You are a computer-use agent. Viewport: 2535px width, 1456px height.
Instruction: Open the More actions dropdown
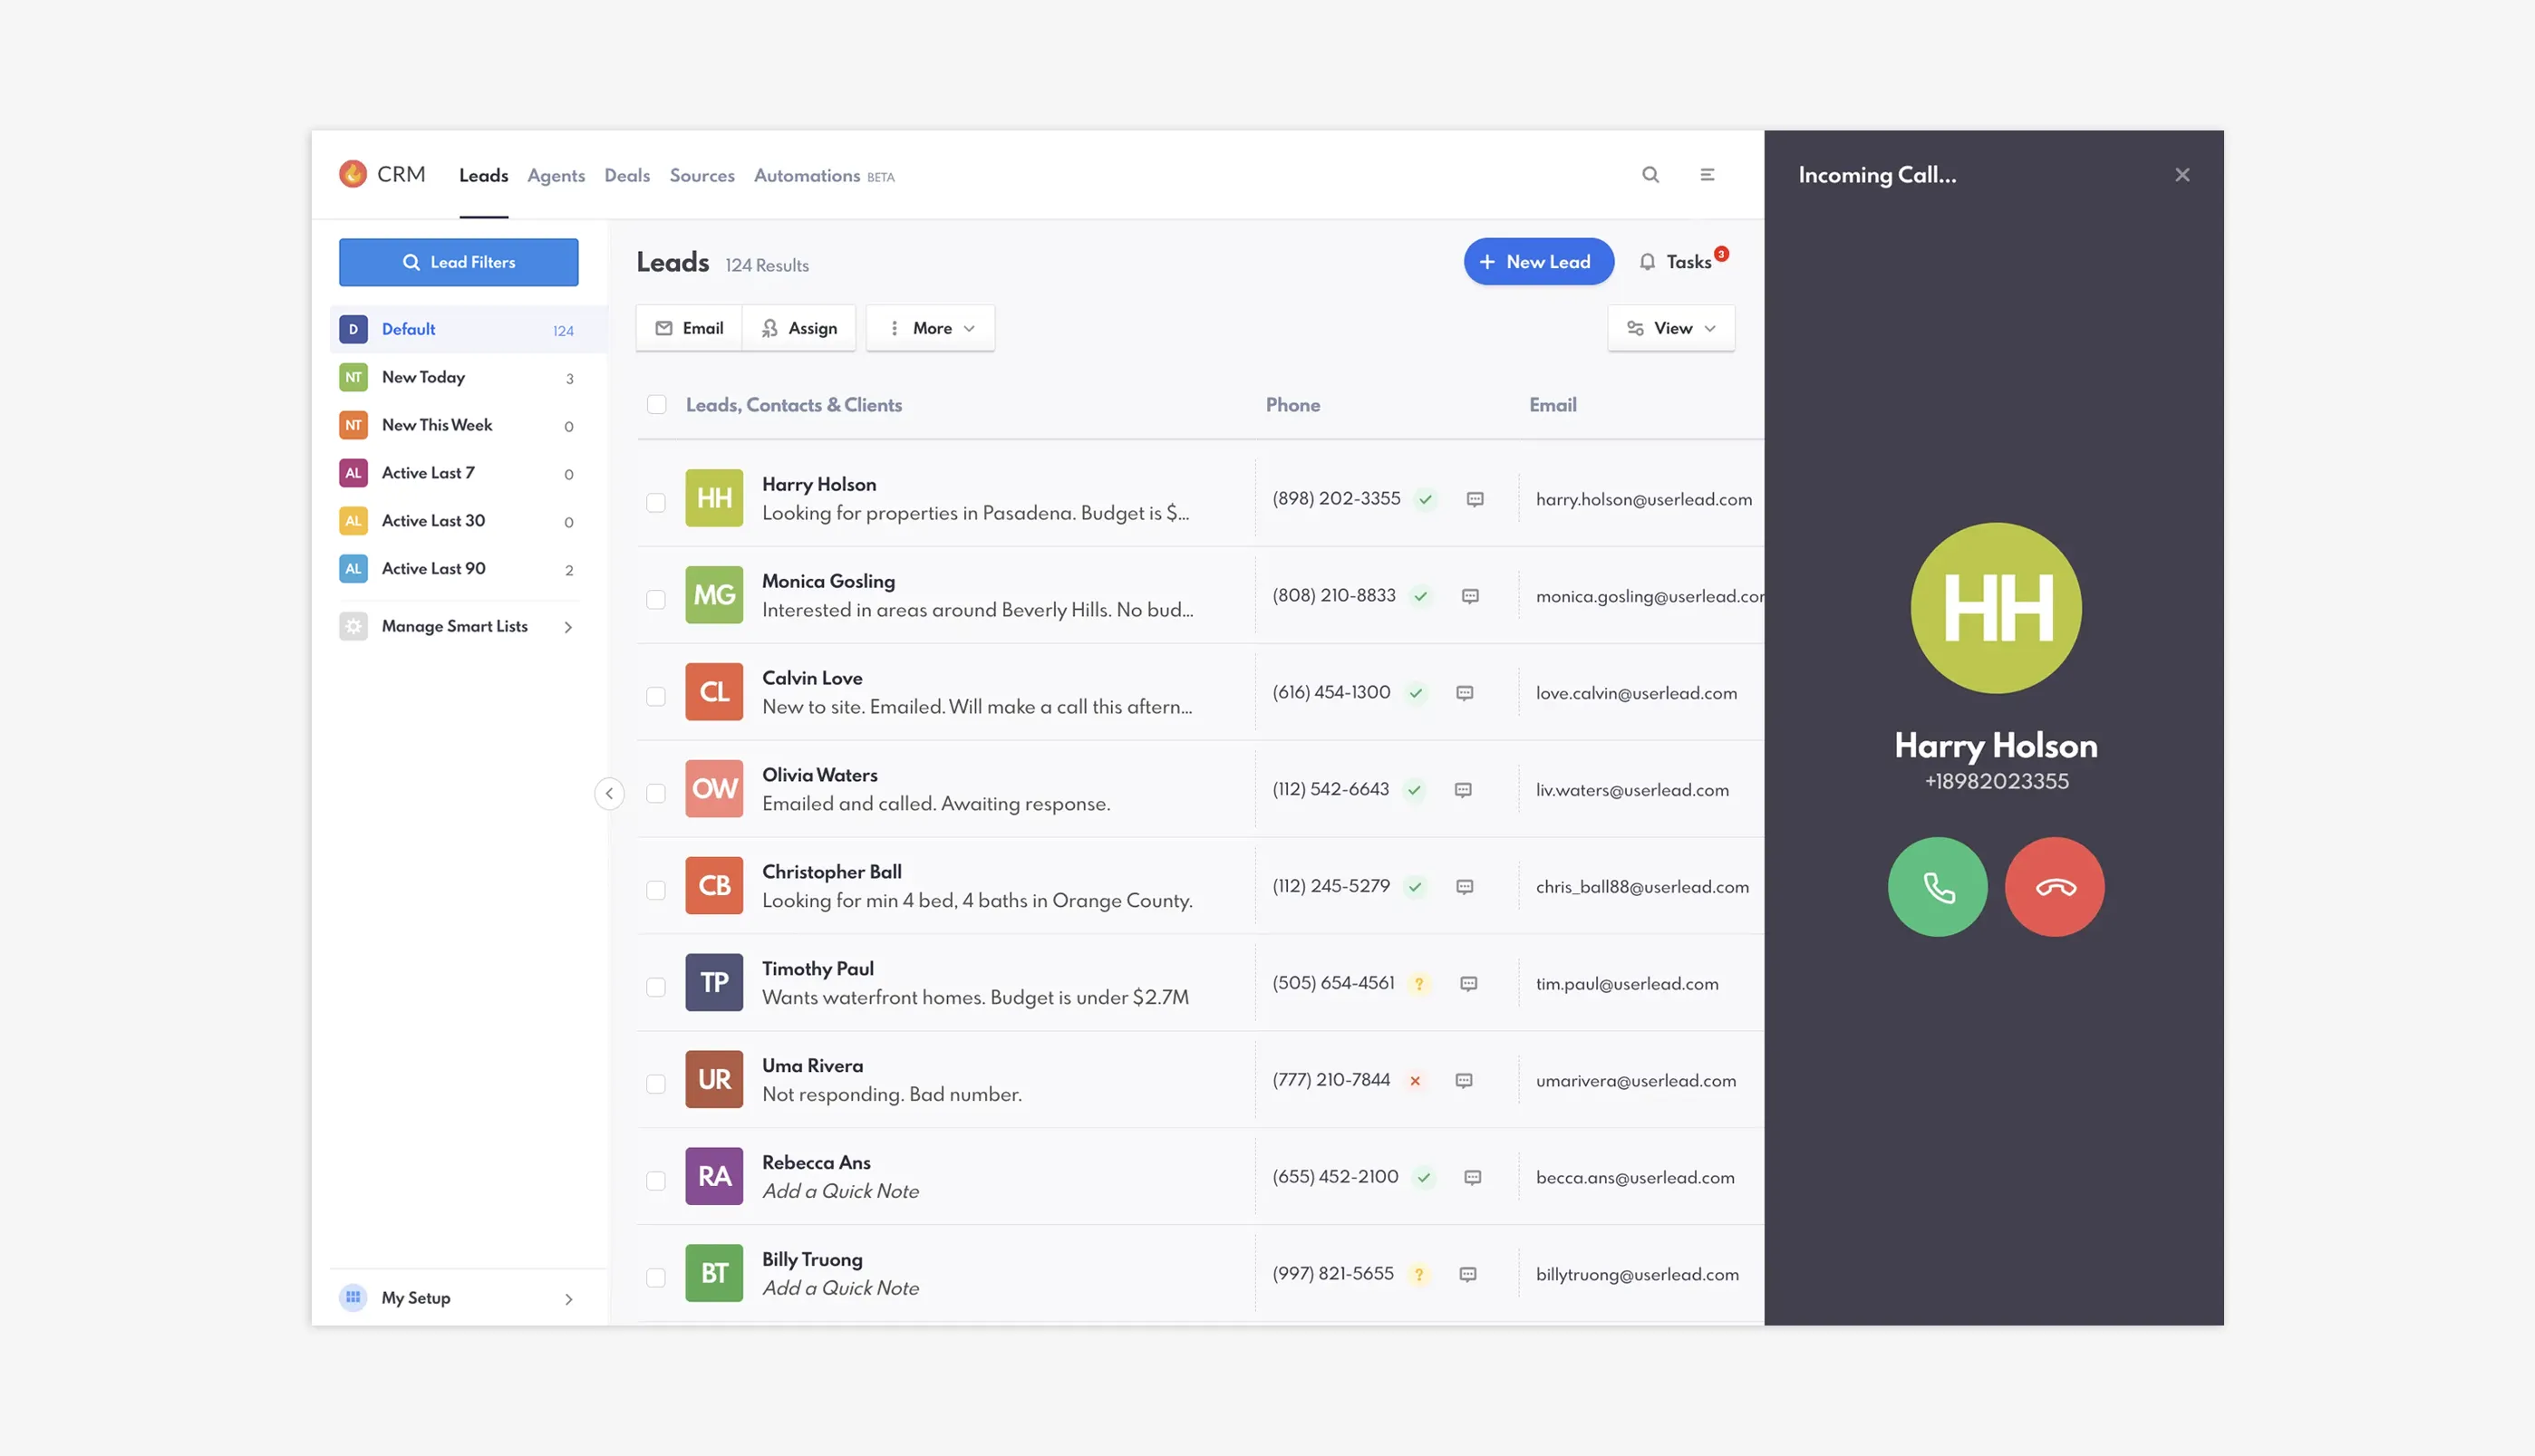pos(930,328)
